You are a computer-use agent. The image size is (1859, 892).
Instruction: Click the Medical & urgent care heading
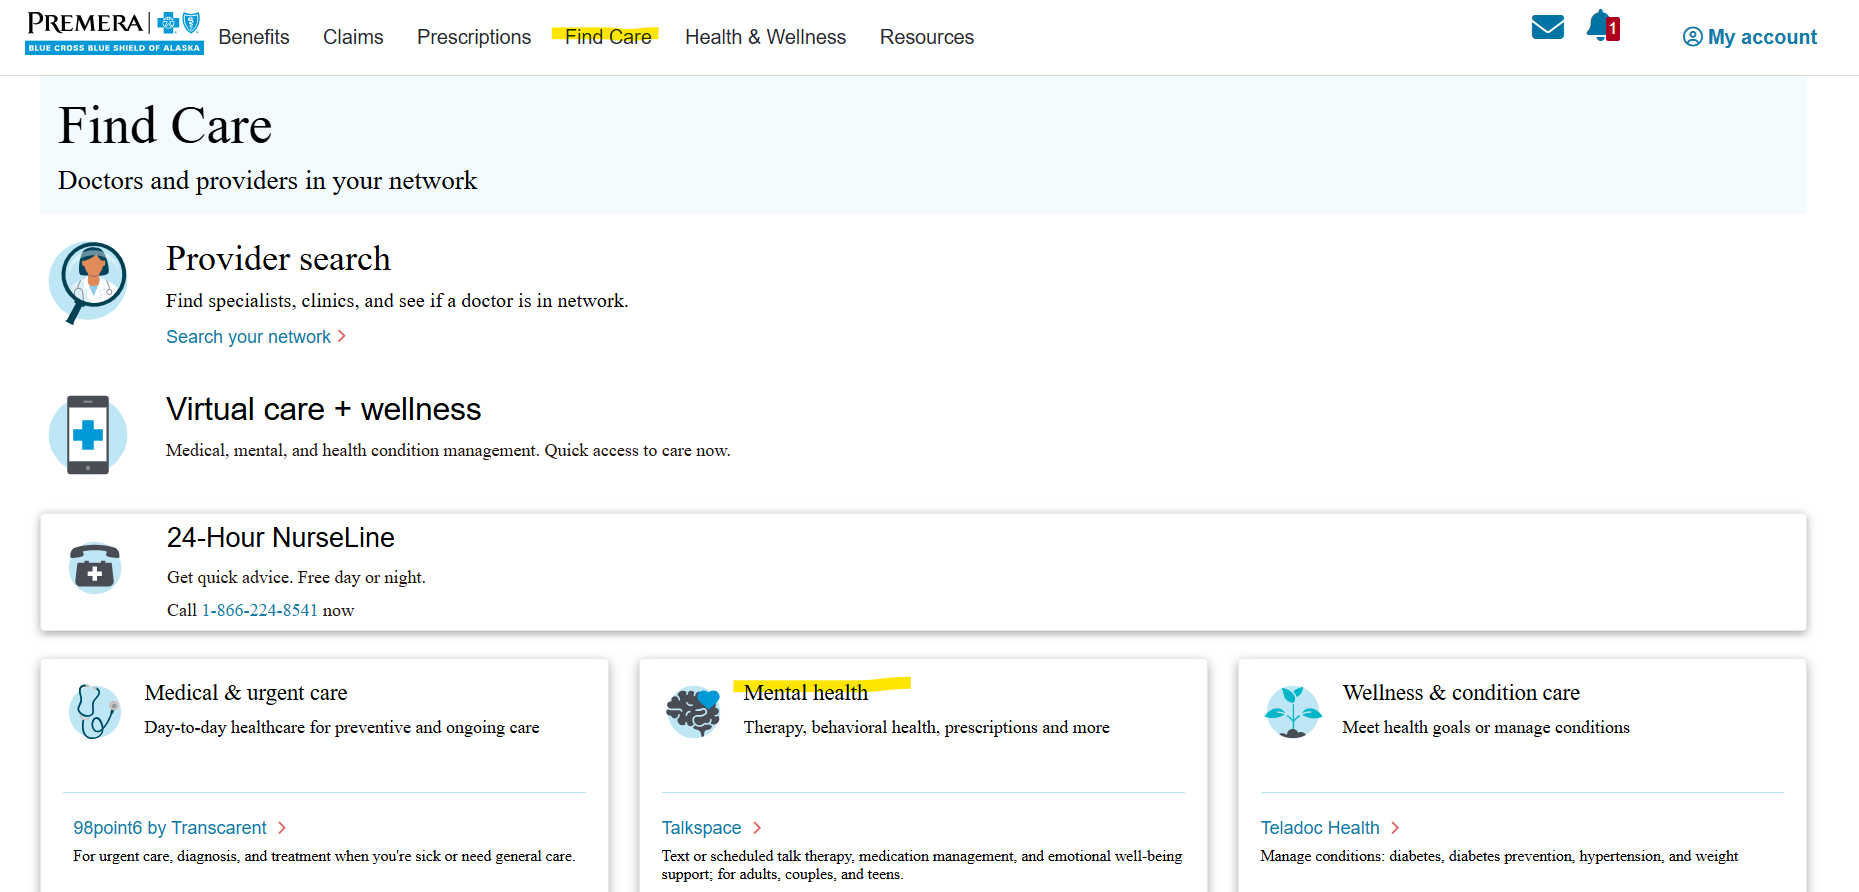point(246,693)
